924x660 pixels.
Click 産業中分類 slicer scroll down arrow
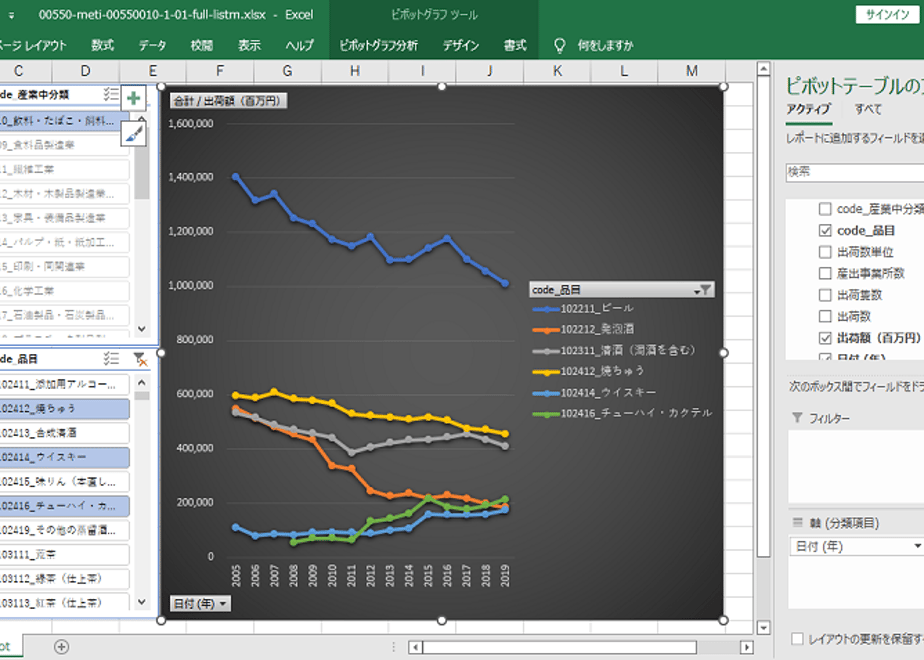tap(141, 329)
